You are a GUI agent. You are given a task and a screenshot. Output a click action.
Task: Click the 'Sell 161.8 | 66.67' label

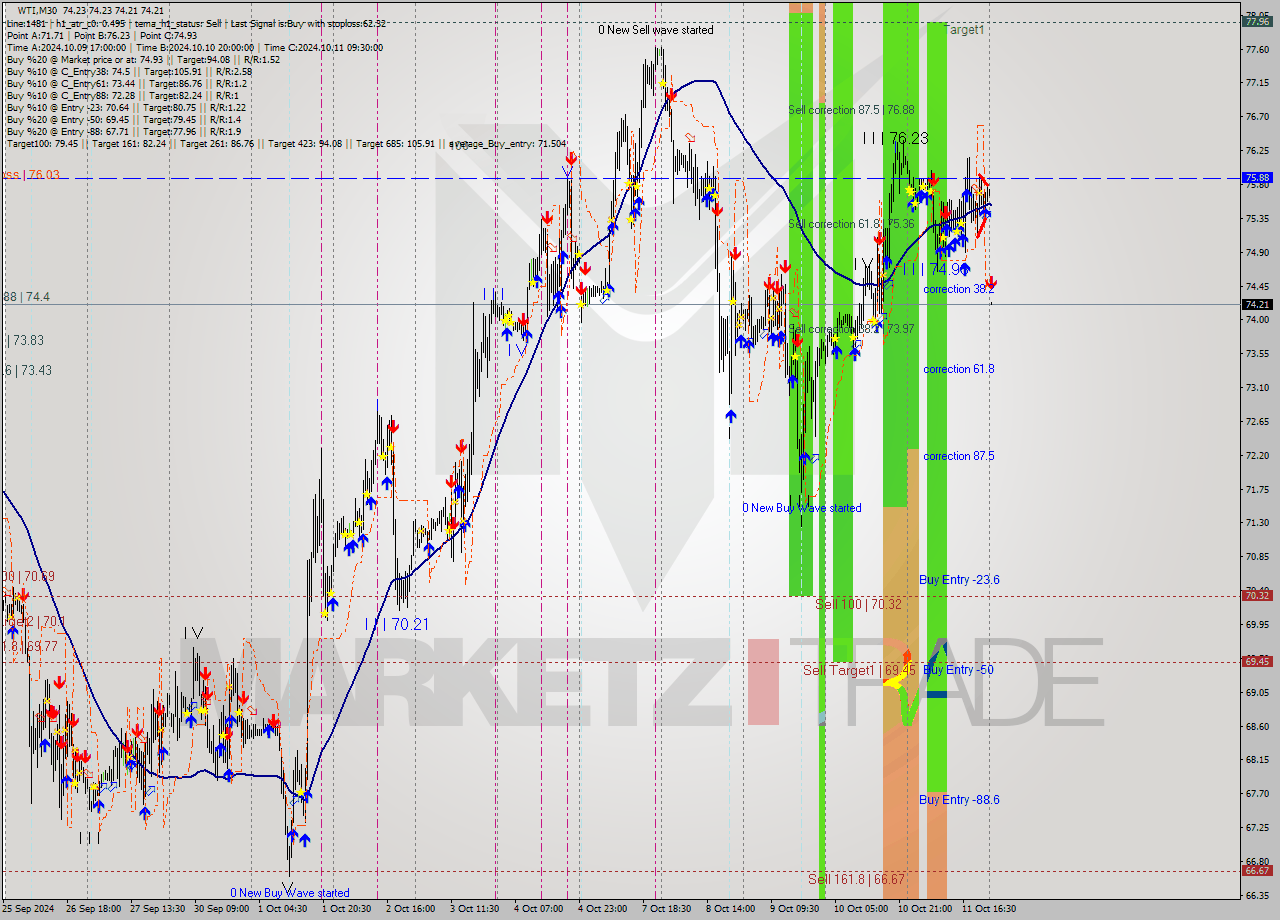856,879
